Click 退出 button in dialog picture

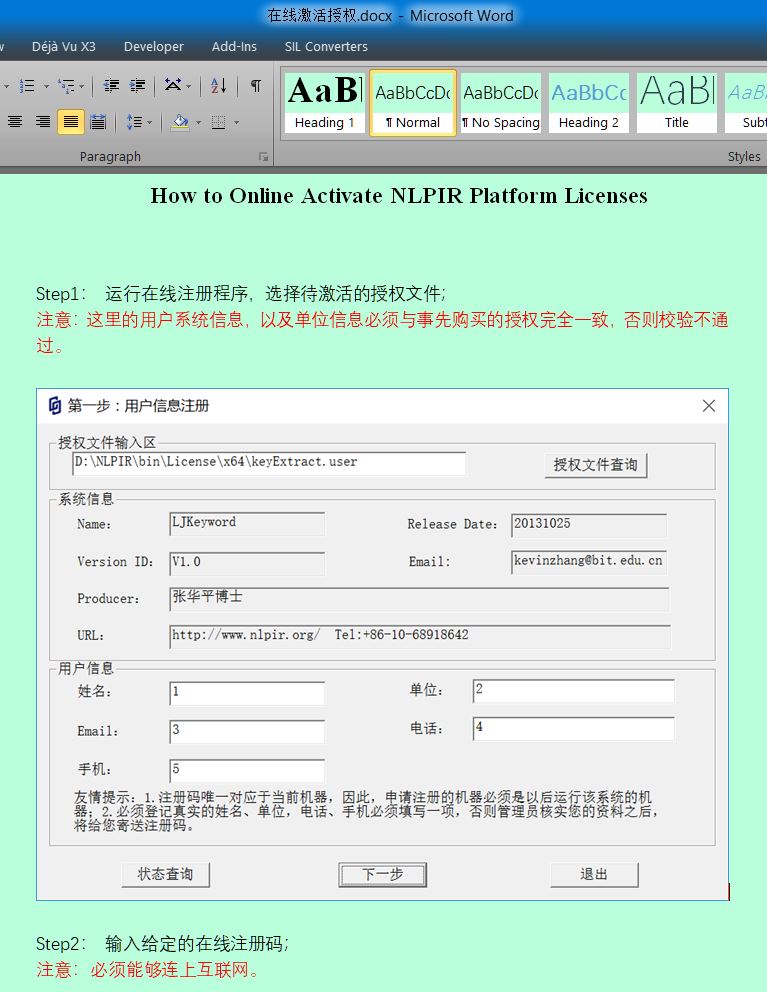pos(594,874)
